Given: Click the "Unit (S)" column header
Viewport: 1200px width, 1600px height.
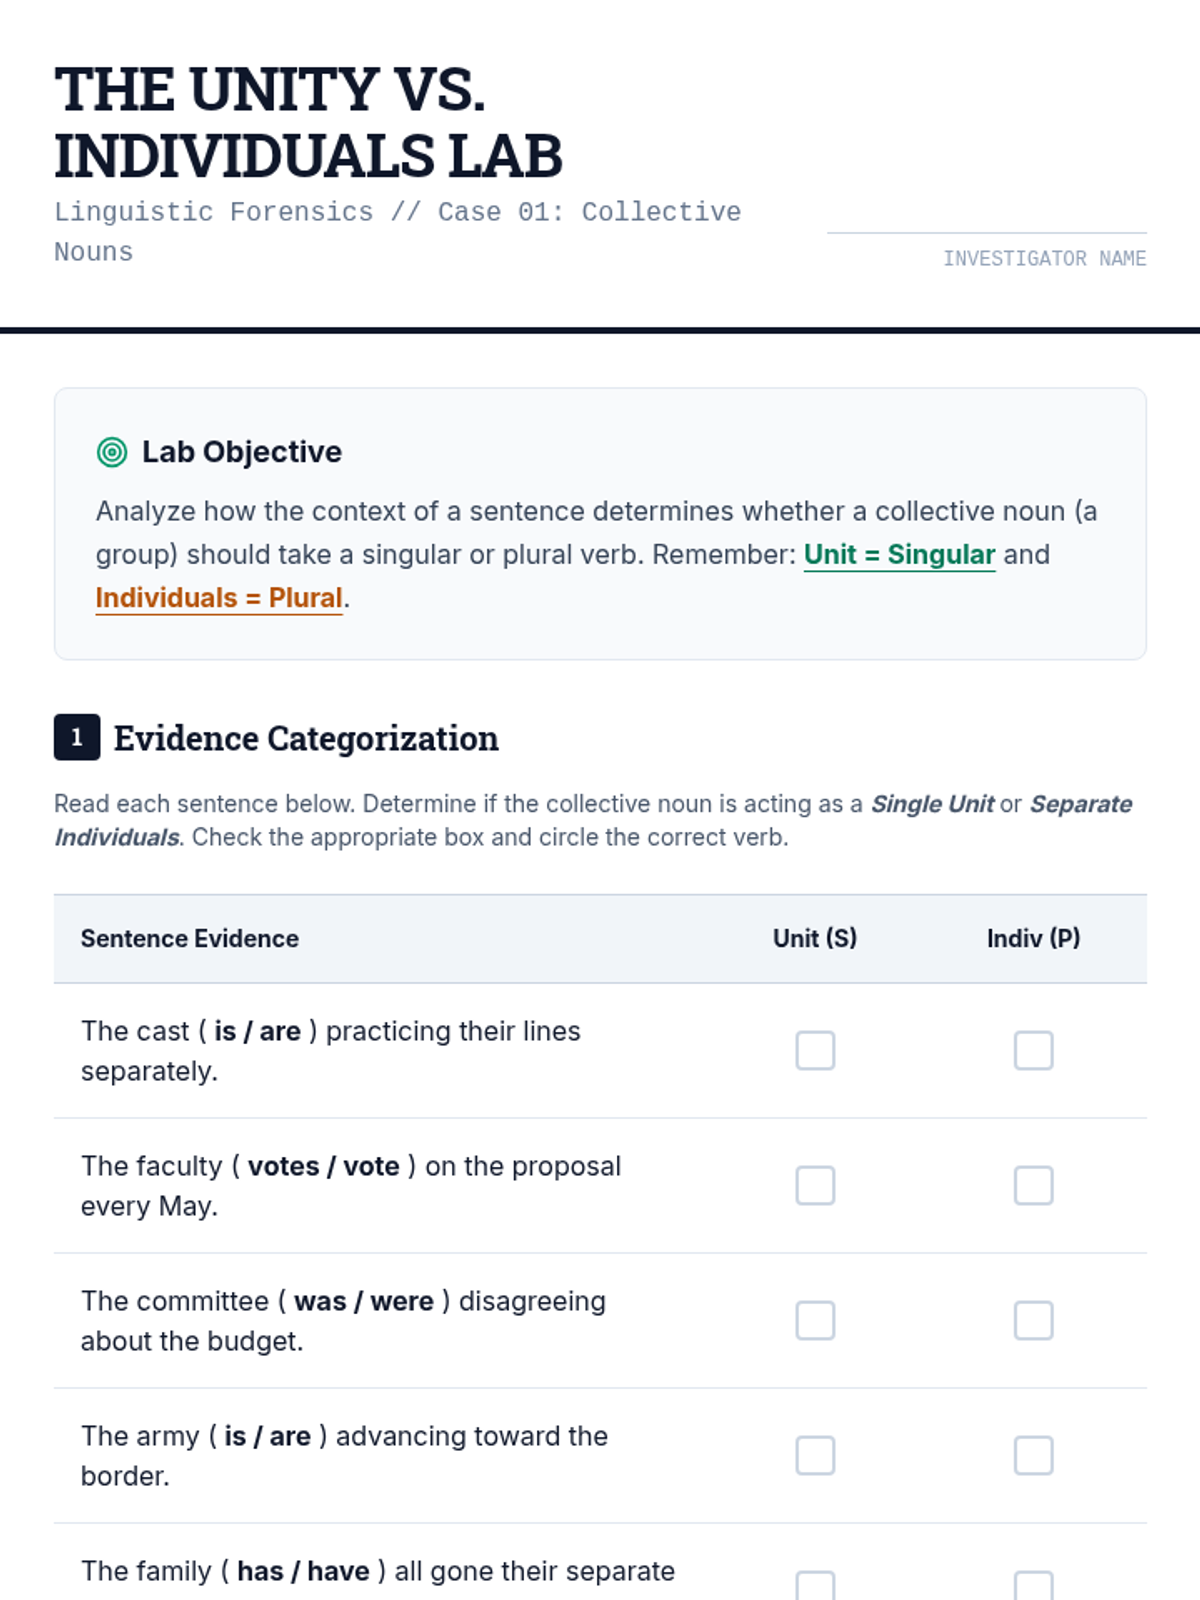Looking at the screenshot, I should tap(815, 939).
